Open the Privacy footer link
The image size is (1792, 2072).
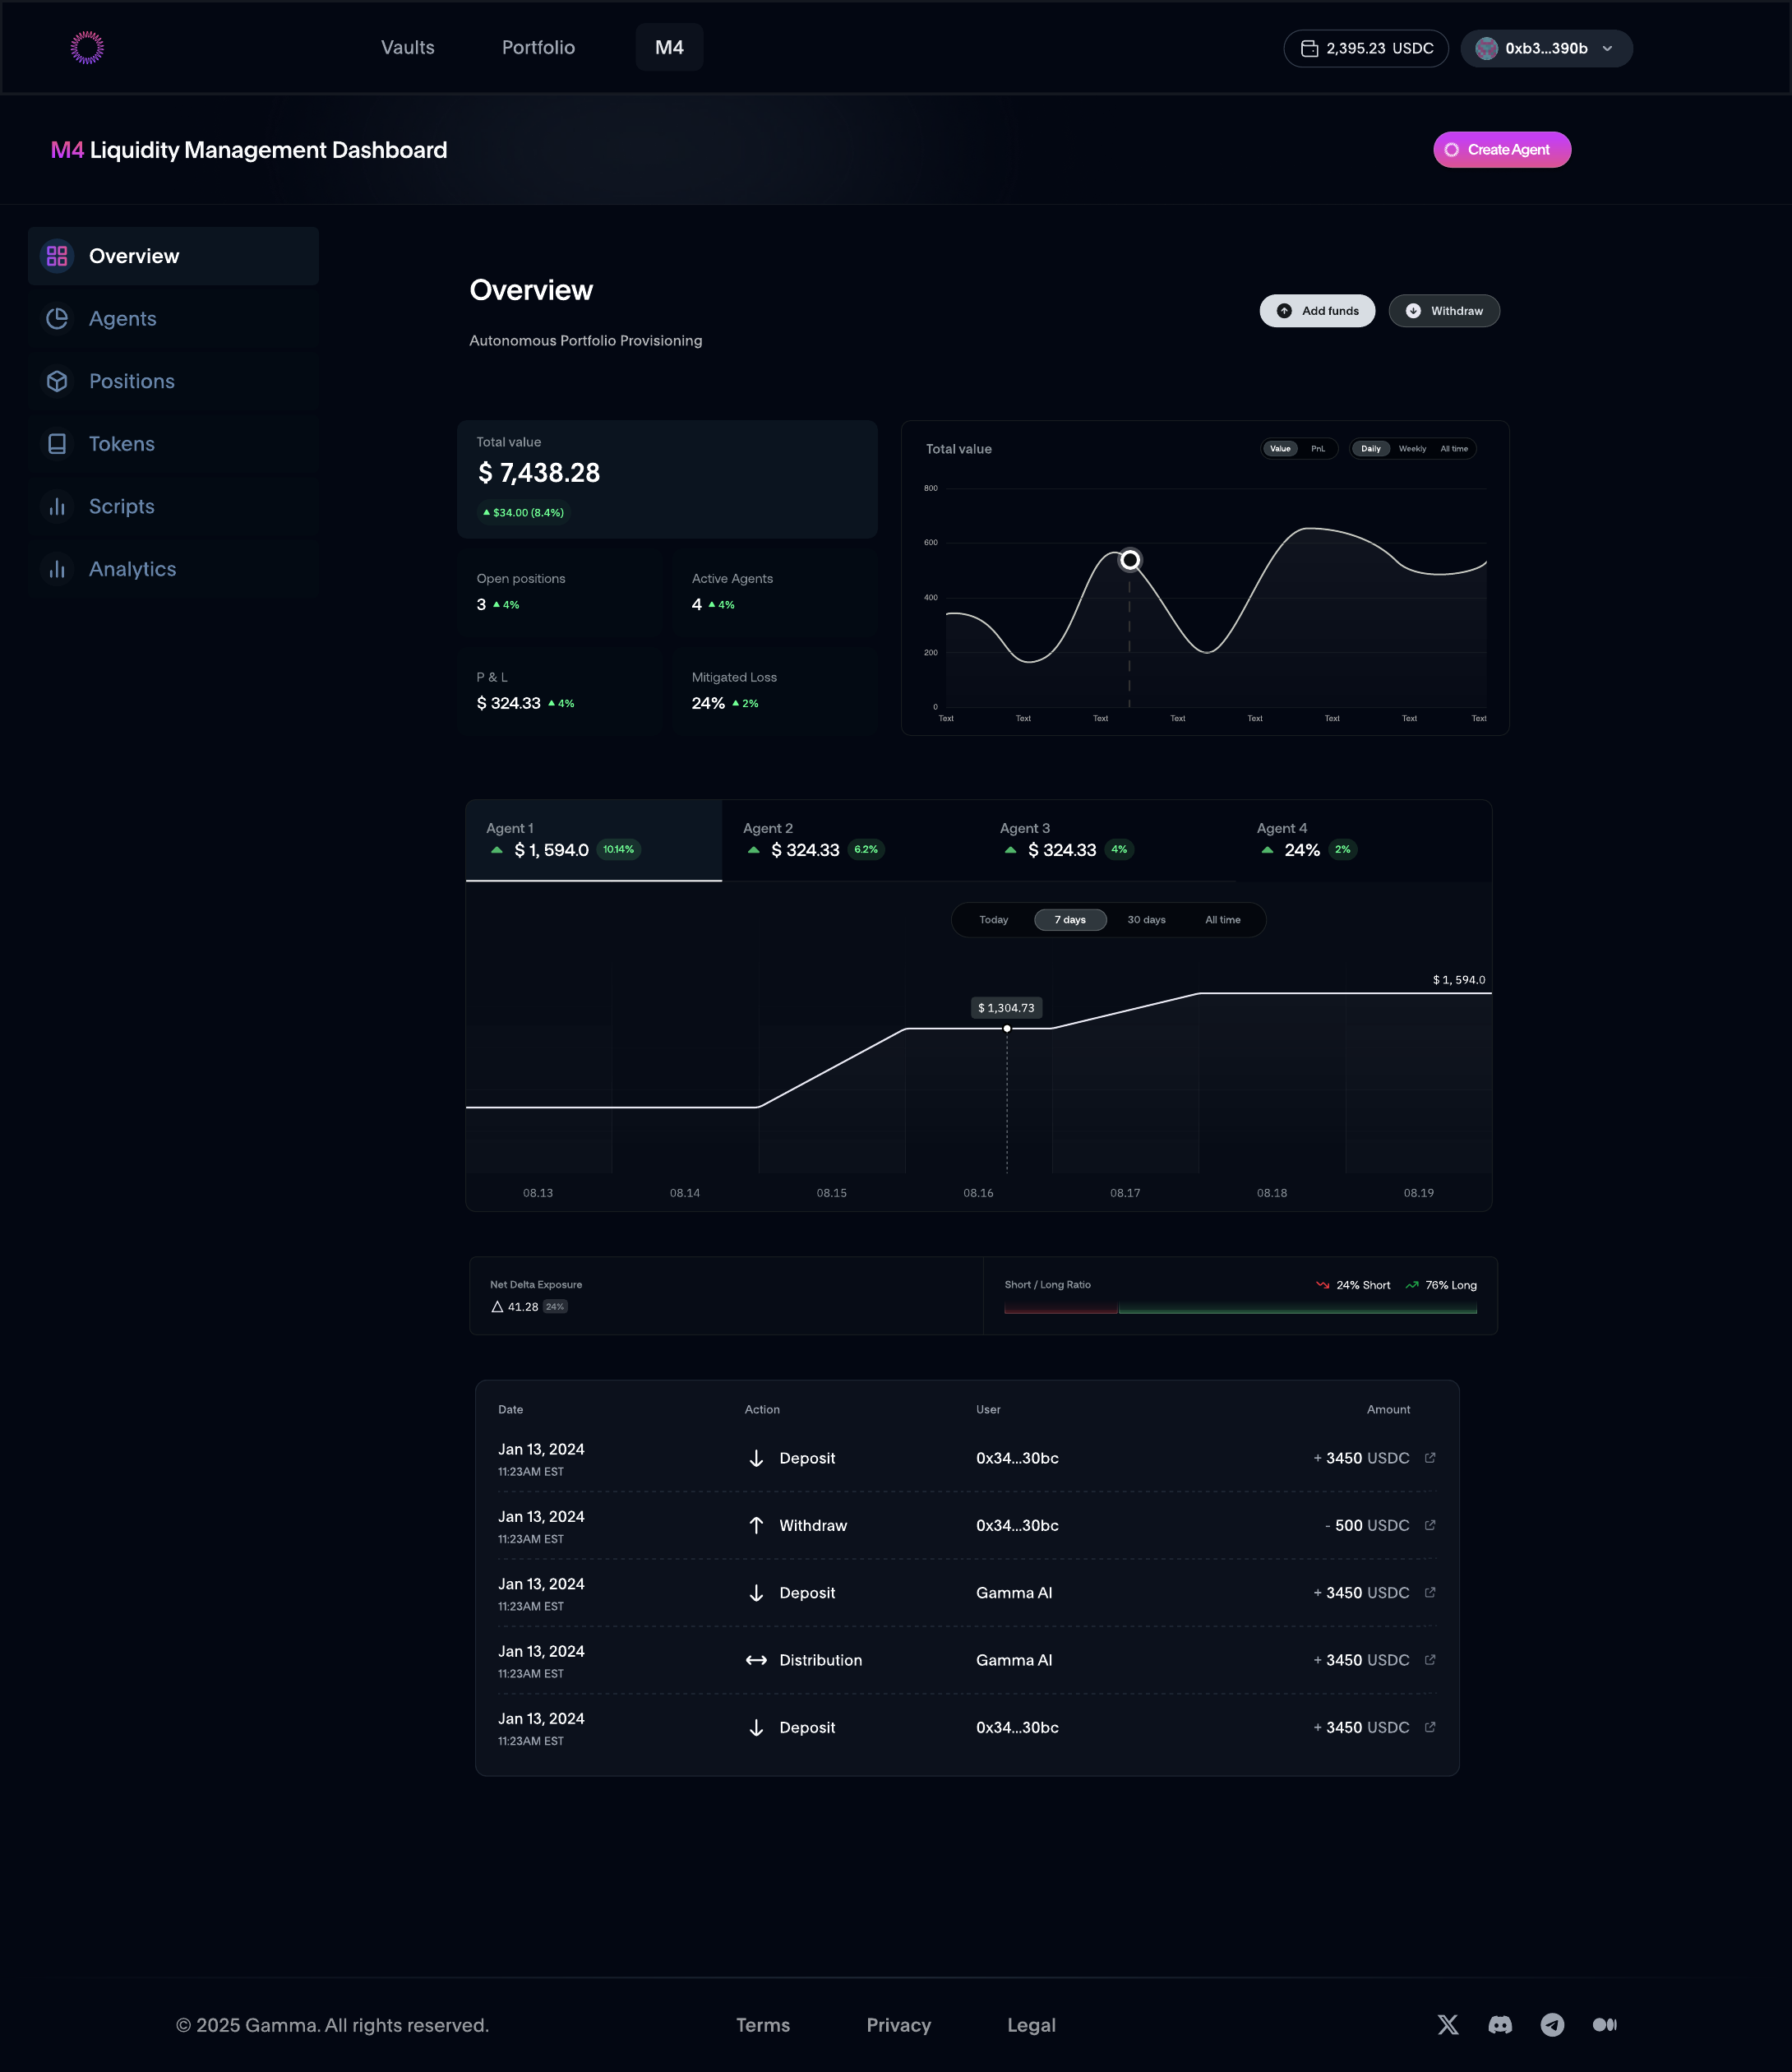pyautogui.click(x=898, y=2025)
